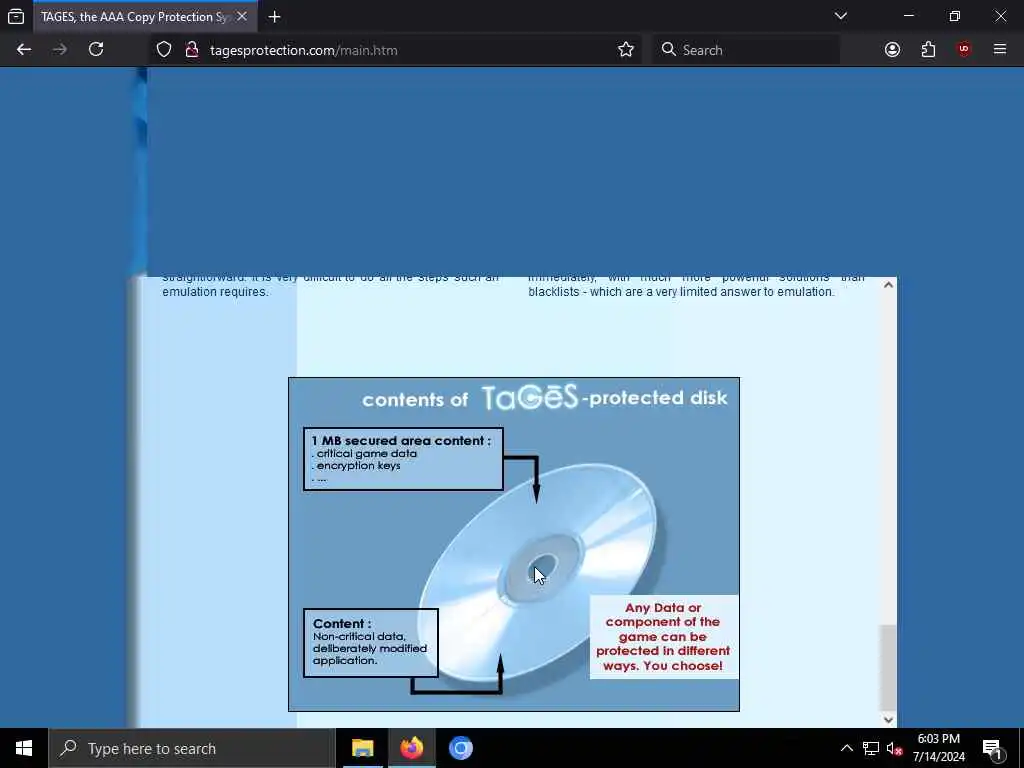Open the extensions puzzle icon
Image resolution: width=1024 pixels, height=768 pixels.
click(x=928, y=50)
